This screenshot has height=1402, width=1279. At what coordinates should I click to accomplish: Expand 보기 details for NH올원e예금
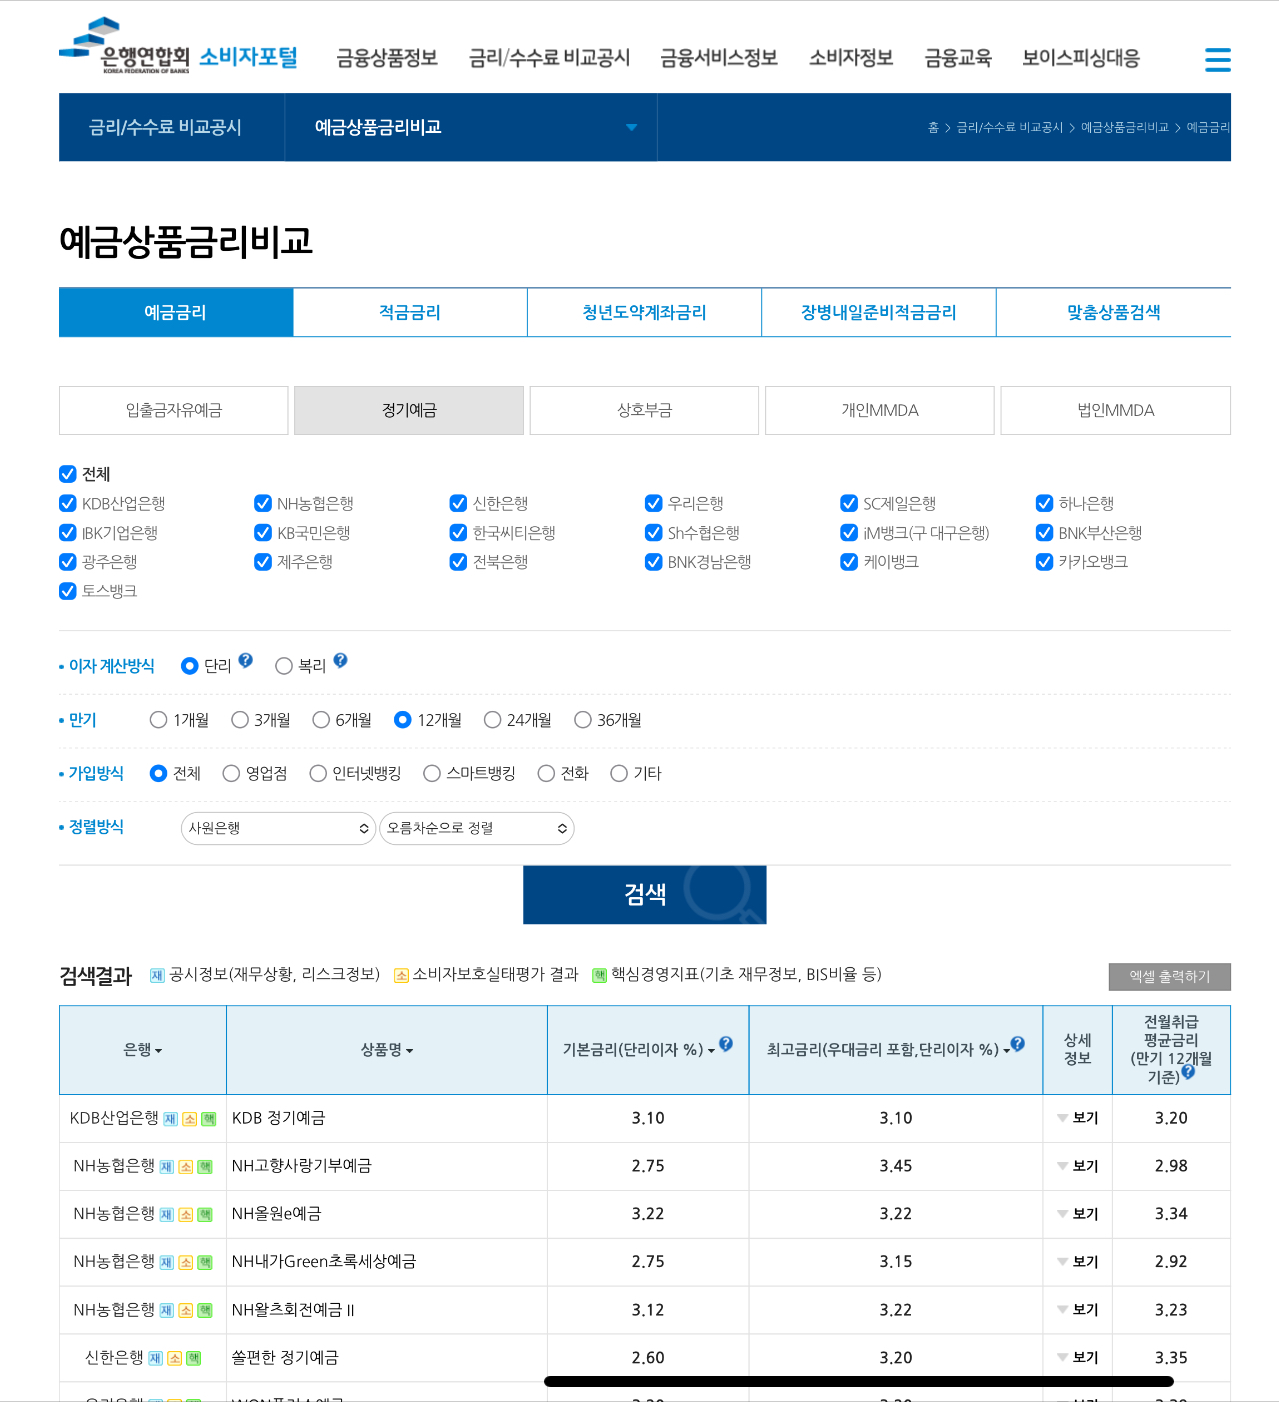pyautogui.click(x=1078, y=1214)
